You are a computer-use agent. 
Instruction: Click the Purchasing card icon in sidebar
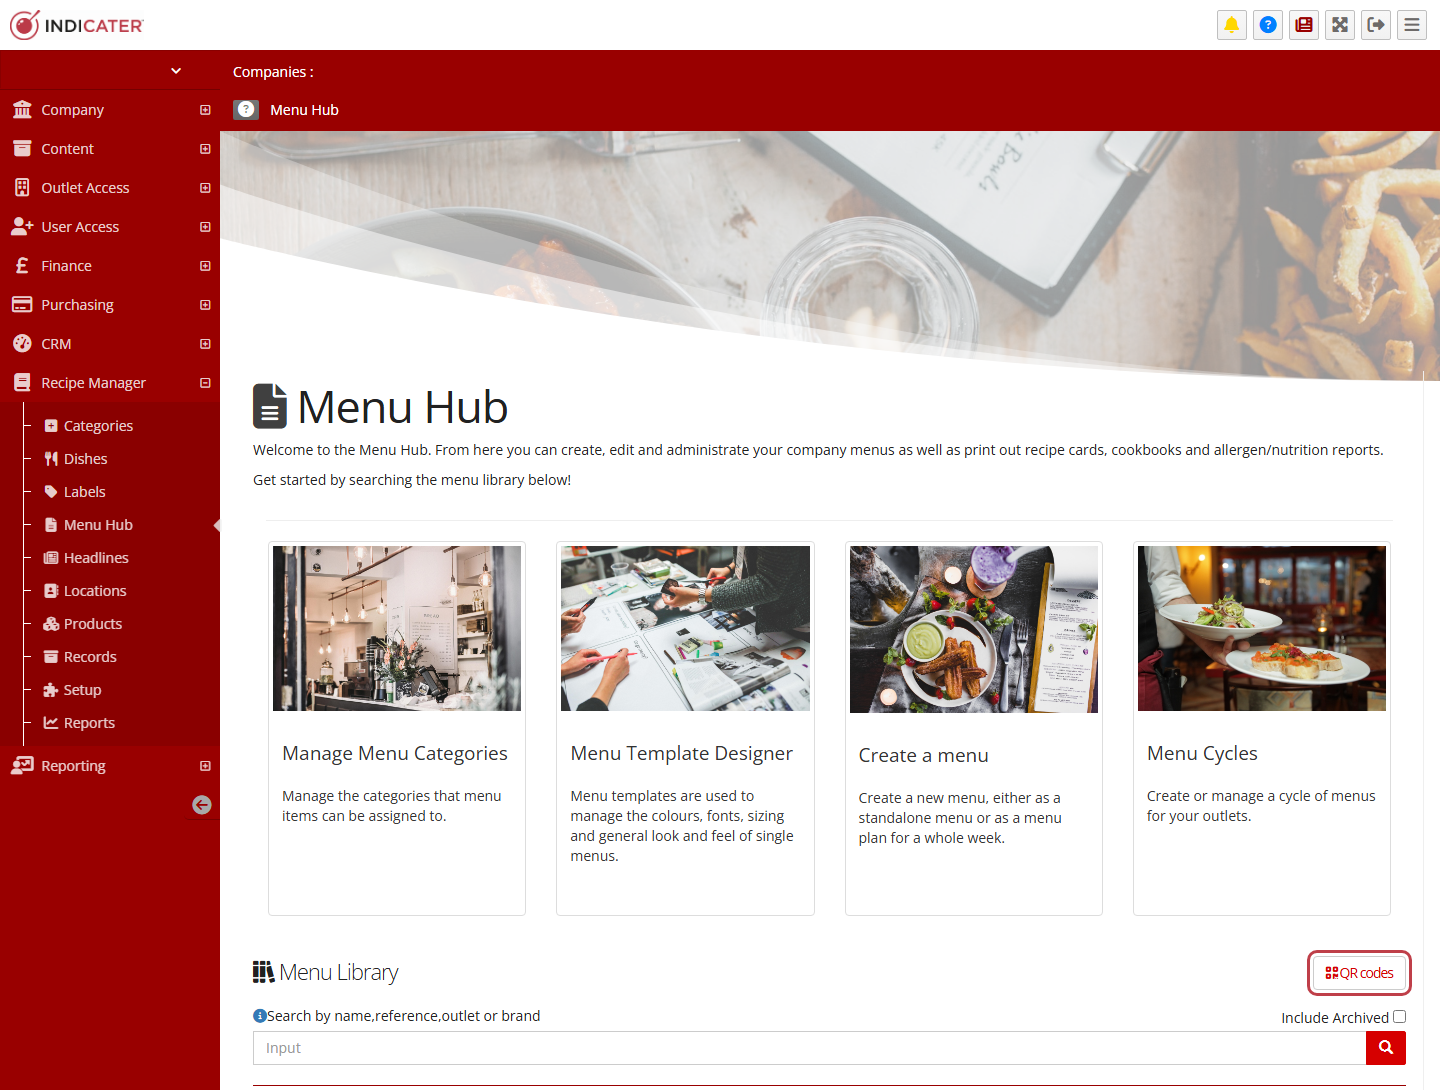(x=22, y=305)
